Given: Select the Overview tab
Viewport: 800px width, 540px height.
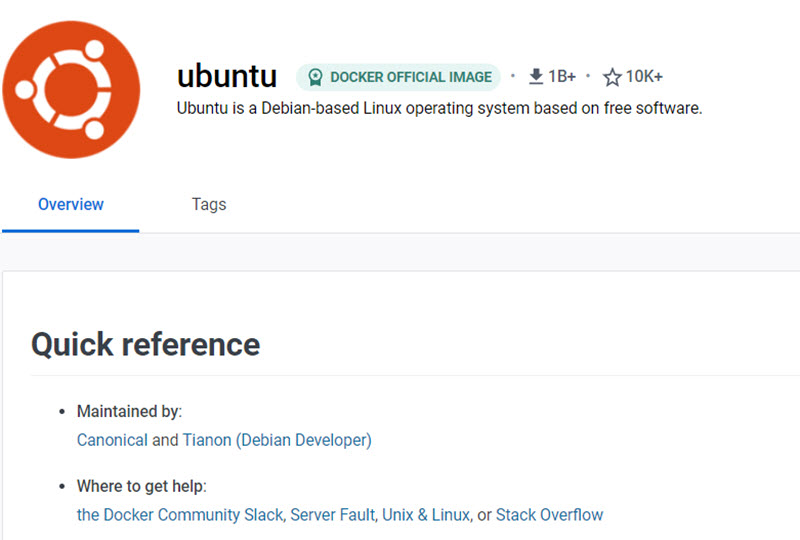Looking at the screenshot, I should click(x=71, y=204).
